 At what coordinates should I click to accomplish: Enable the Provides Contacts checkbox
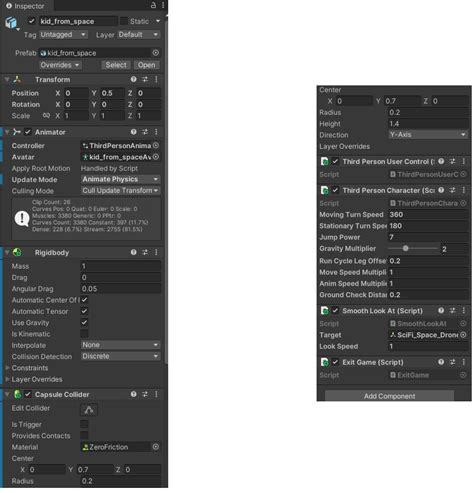pos(84,435)
